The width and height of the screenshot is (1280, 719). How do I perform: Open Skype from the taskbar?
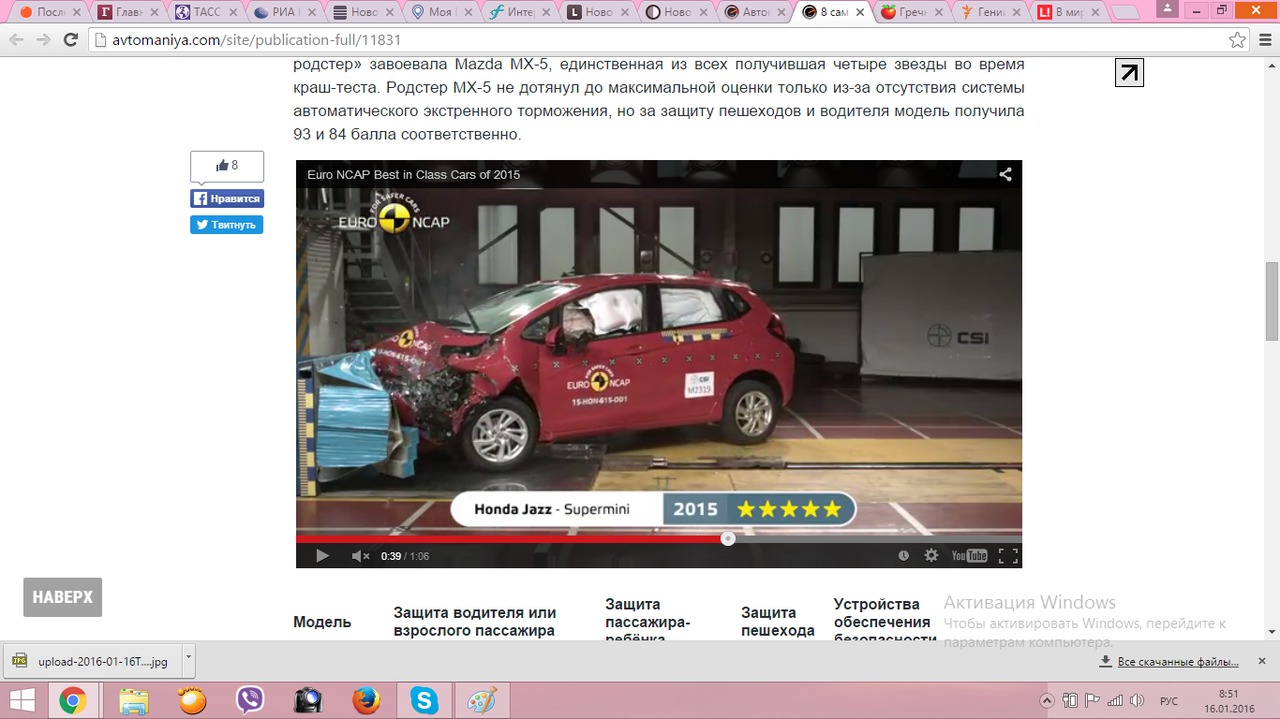point(425,701)
